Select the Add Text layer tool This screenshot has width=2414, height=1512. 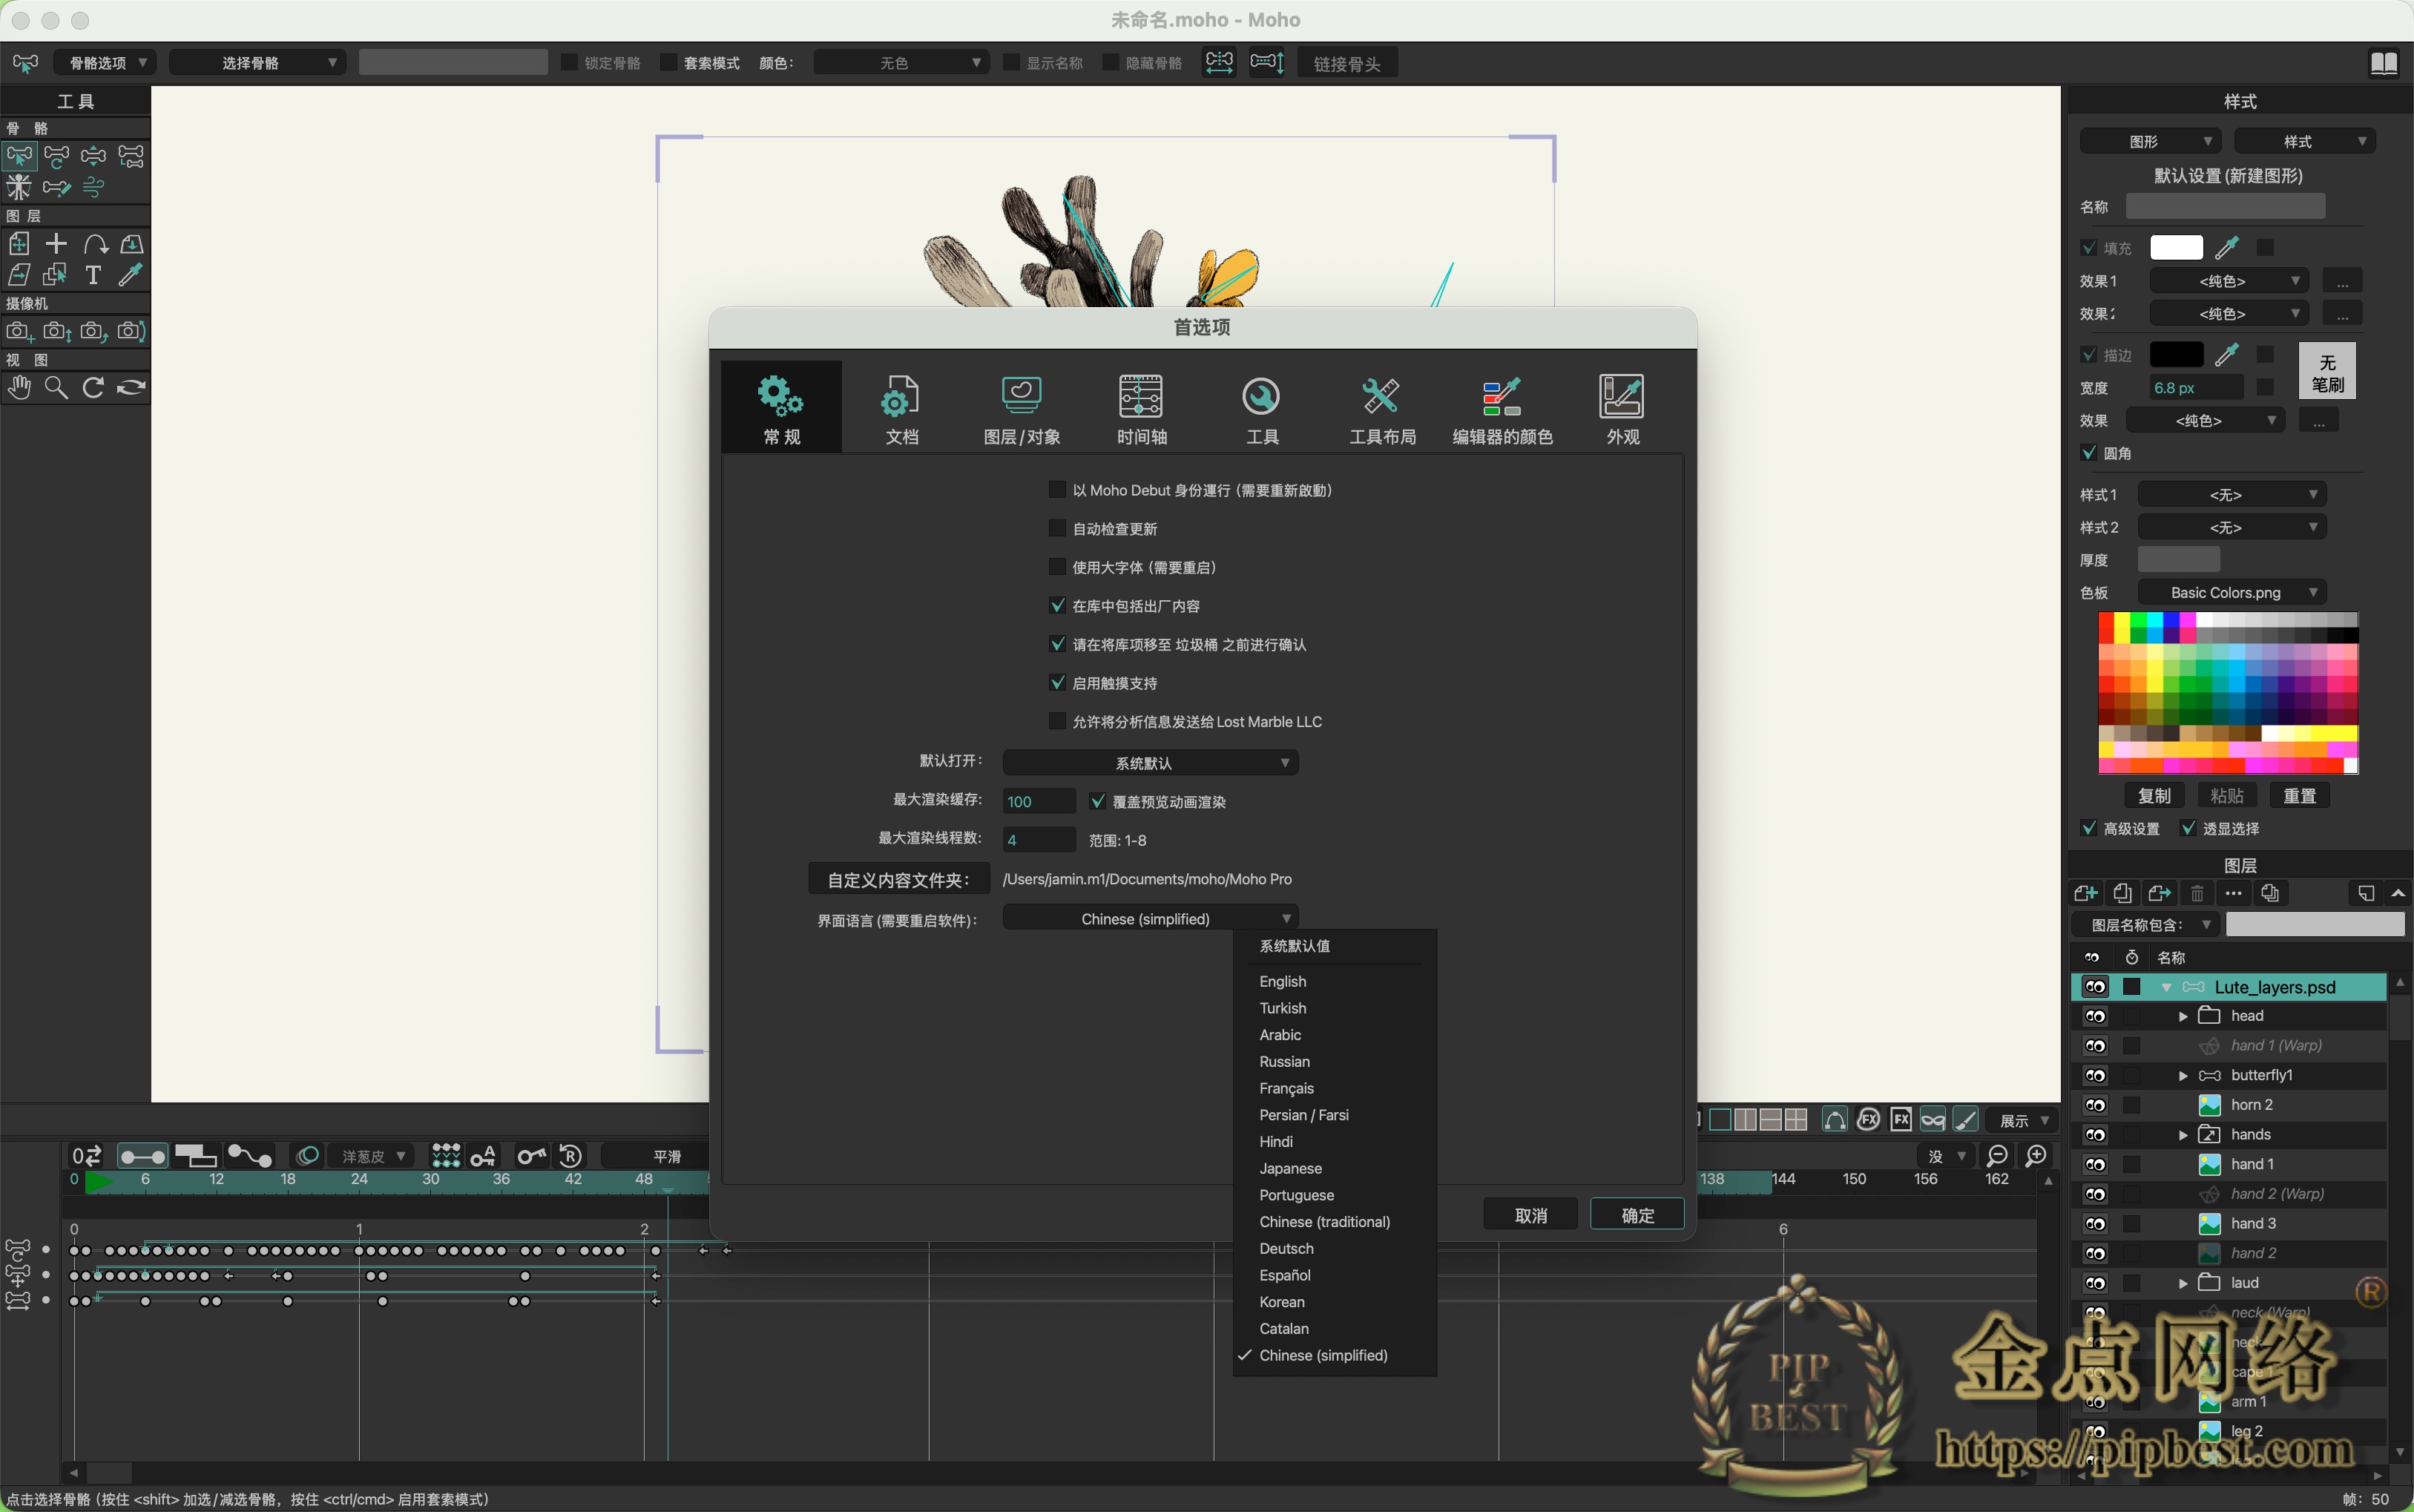point(93,275)
